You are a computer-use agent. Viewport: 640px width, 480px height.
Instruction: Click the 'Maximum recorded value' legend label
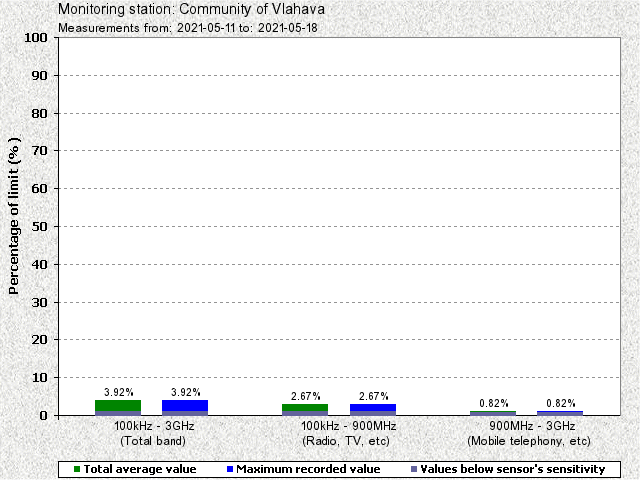click(308, 469)
